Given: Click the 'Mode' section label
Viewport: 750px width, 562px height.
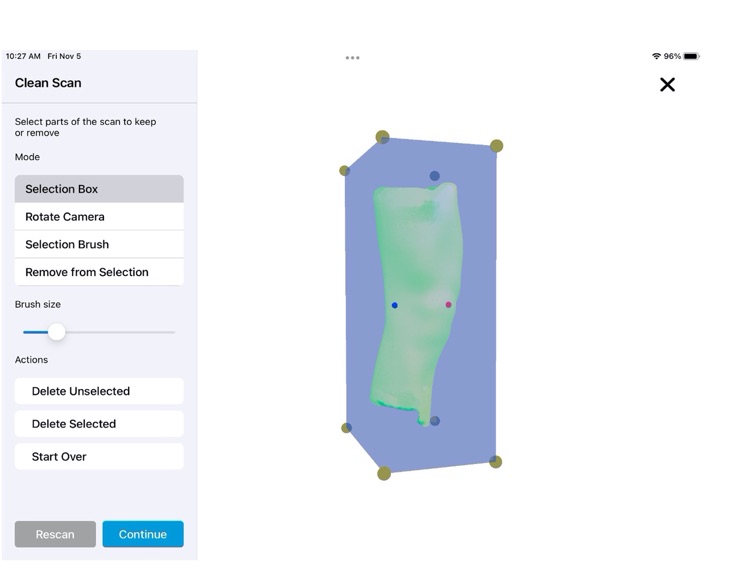Looking at the screenshot, I should (27, 157).
